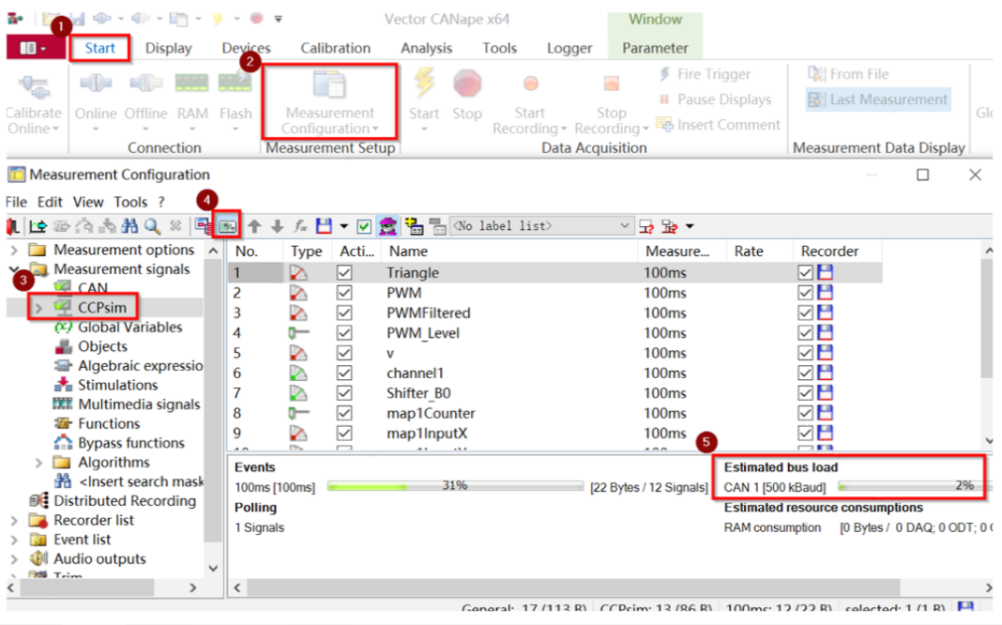Image resolution: width=1002 pixels, height=625 pixels.
Task: Click the move down arrow icon
Action: point(277,227)
